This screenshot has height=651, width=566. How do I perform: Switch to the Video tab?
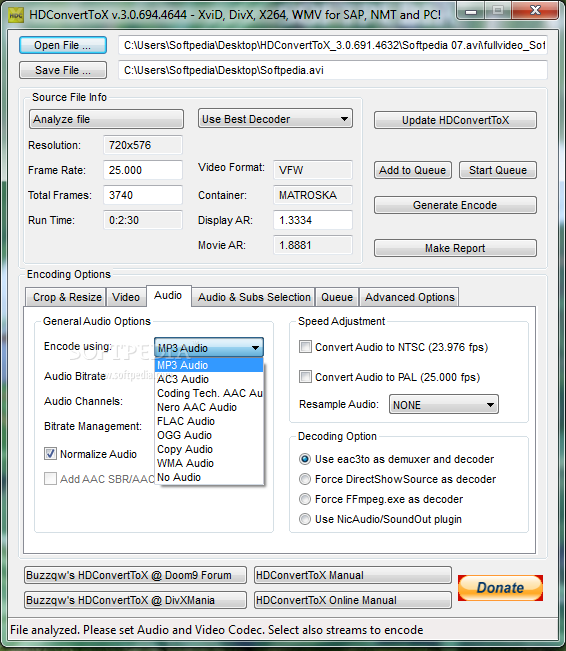click(x=126, y=297)
